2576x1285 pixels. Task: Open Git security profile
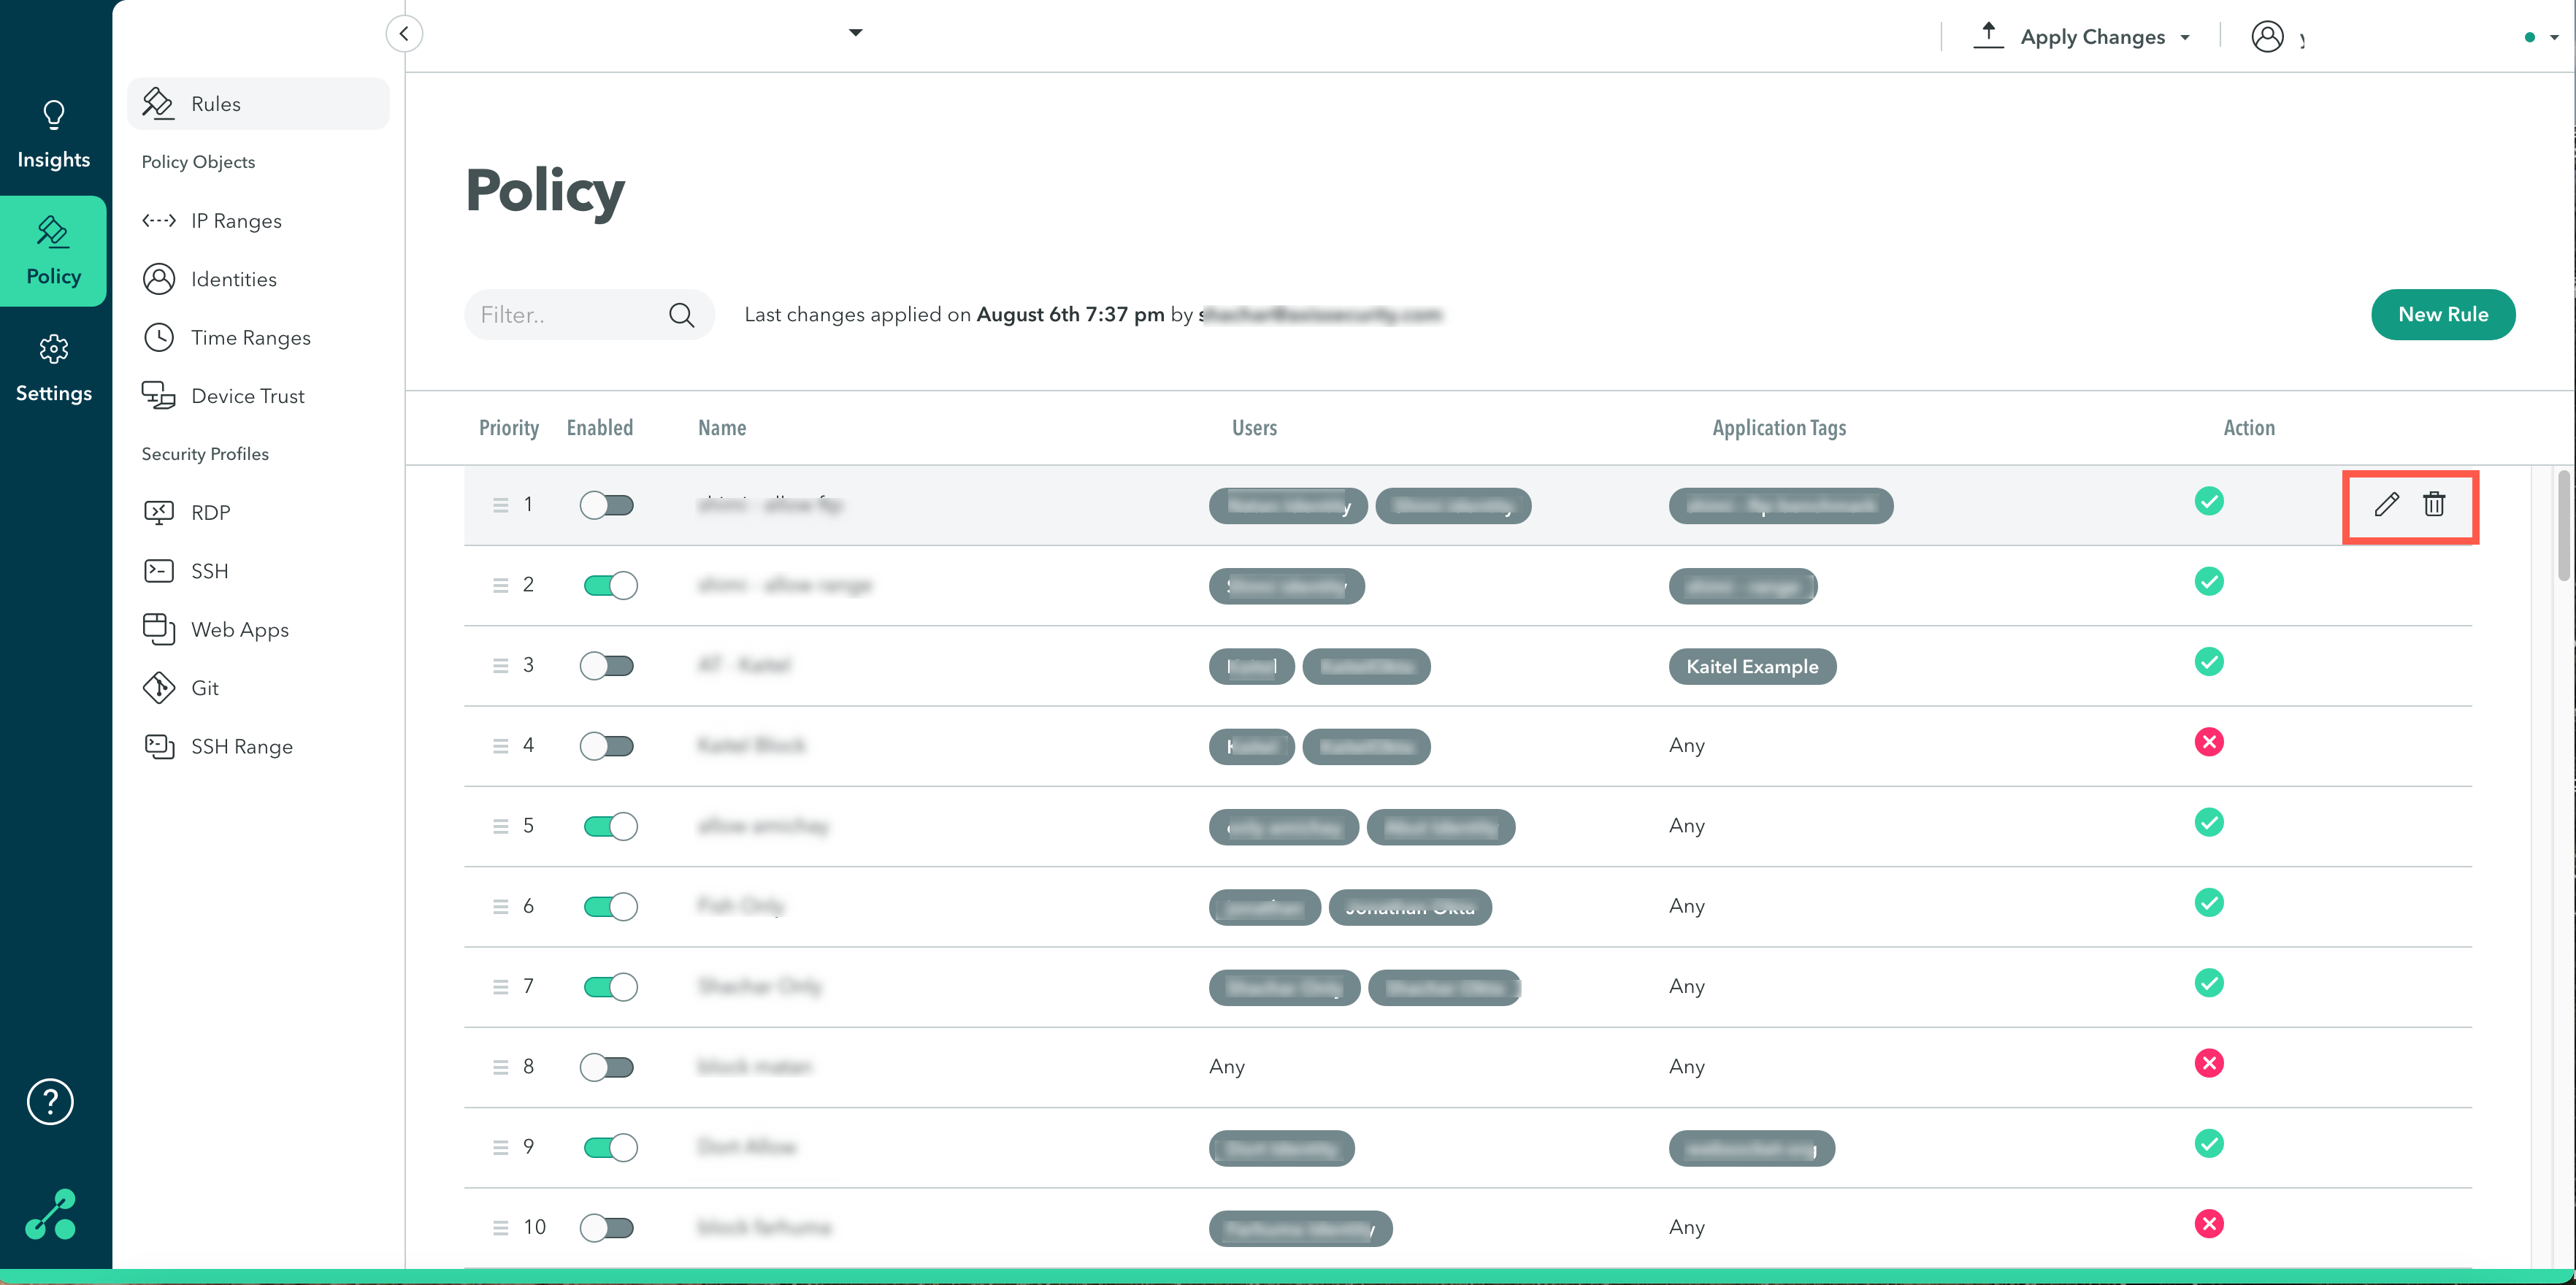click(205, 688)
